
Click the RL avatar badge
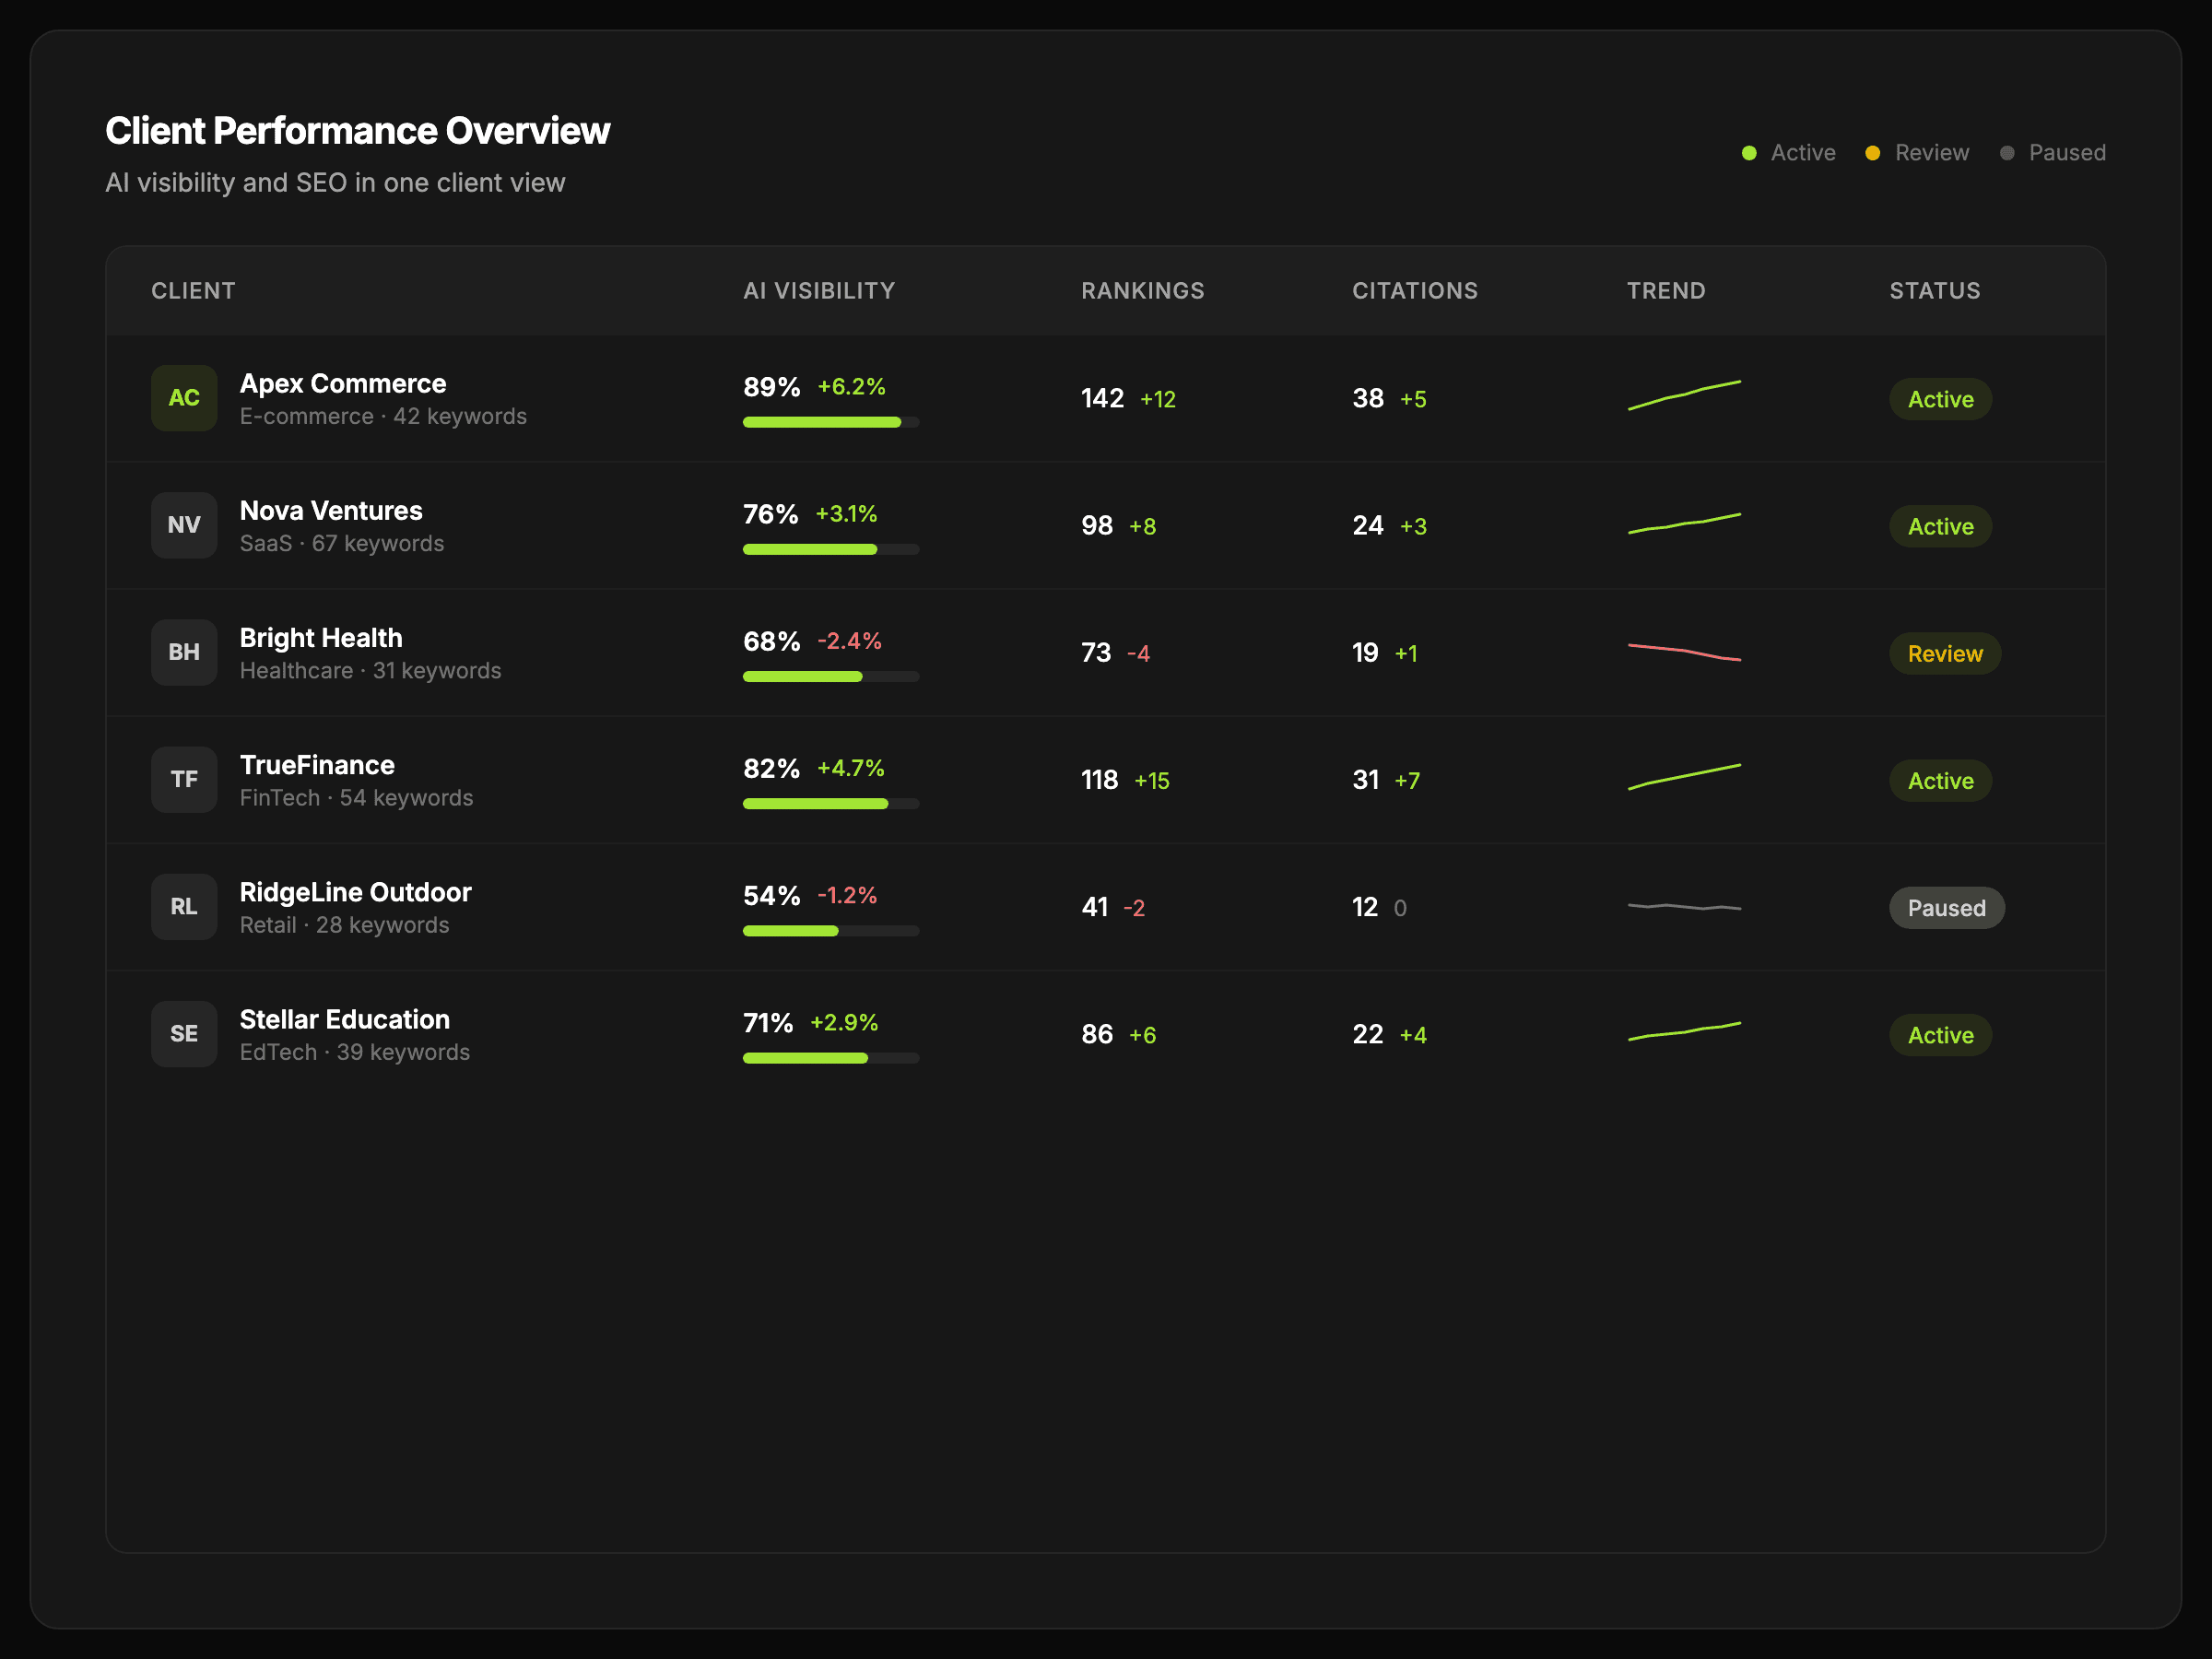(x=184, y=906)
